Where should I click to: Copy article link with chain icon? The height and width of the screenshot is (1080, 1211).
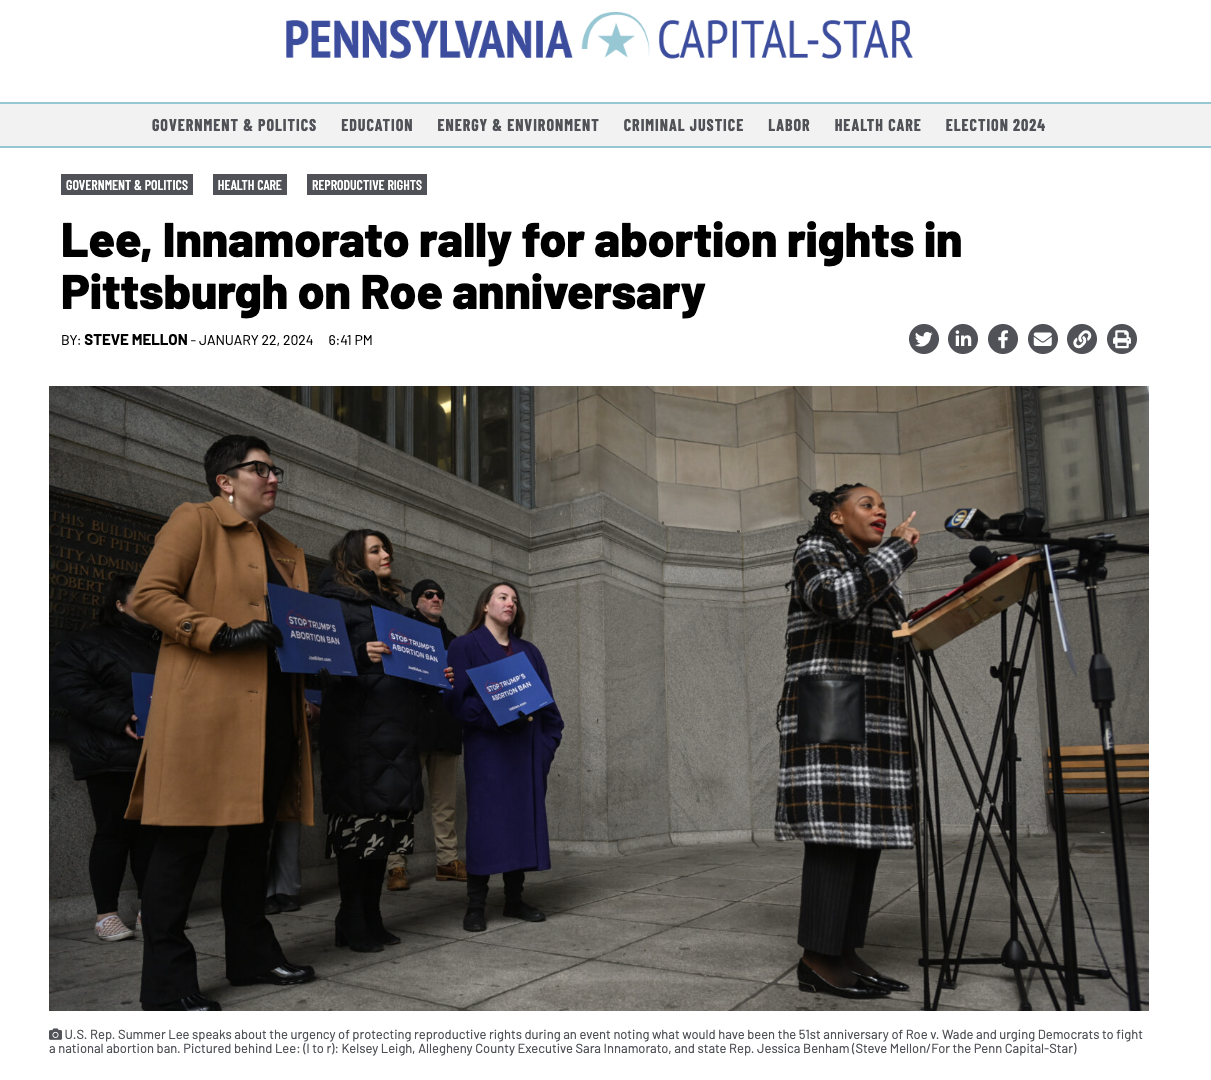tap(1082, 339)
